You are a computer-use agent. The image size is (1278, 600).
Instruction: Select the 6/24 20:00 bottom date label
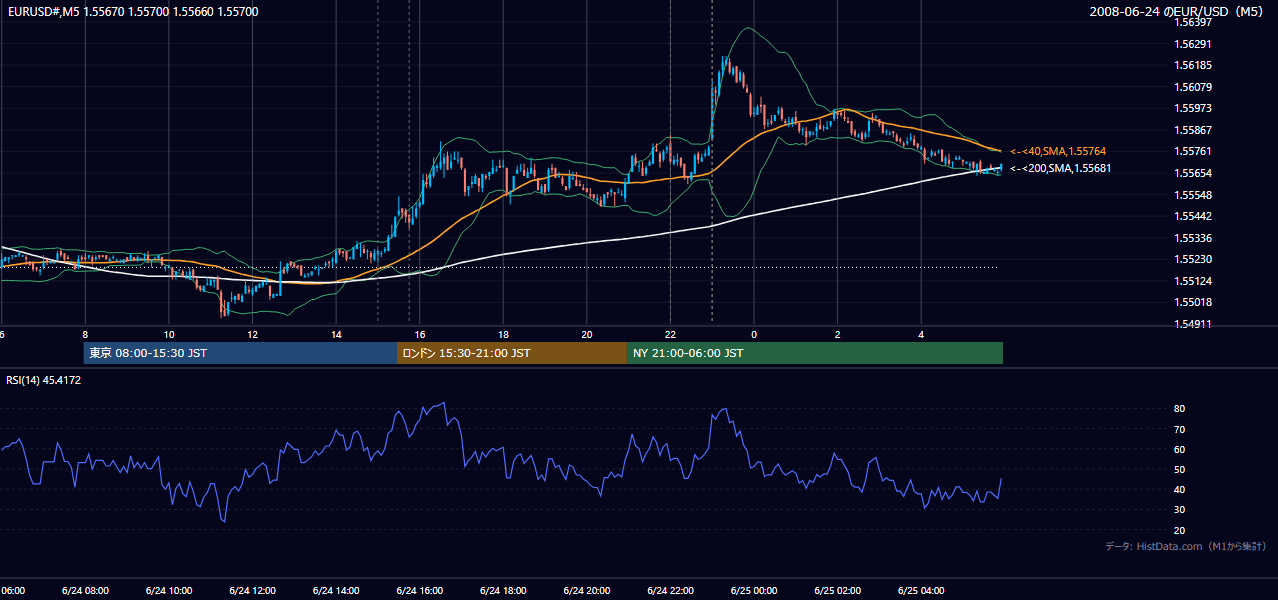click(586, 591)
